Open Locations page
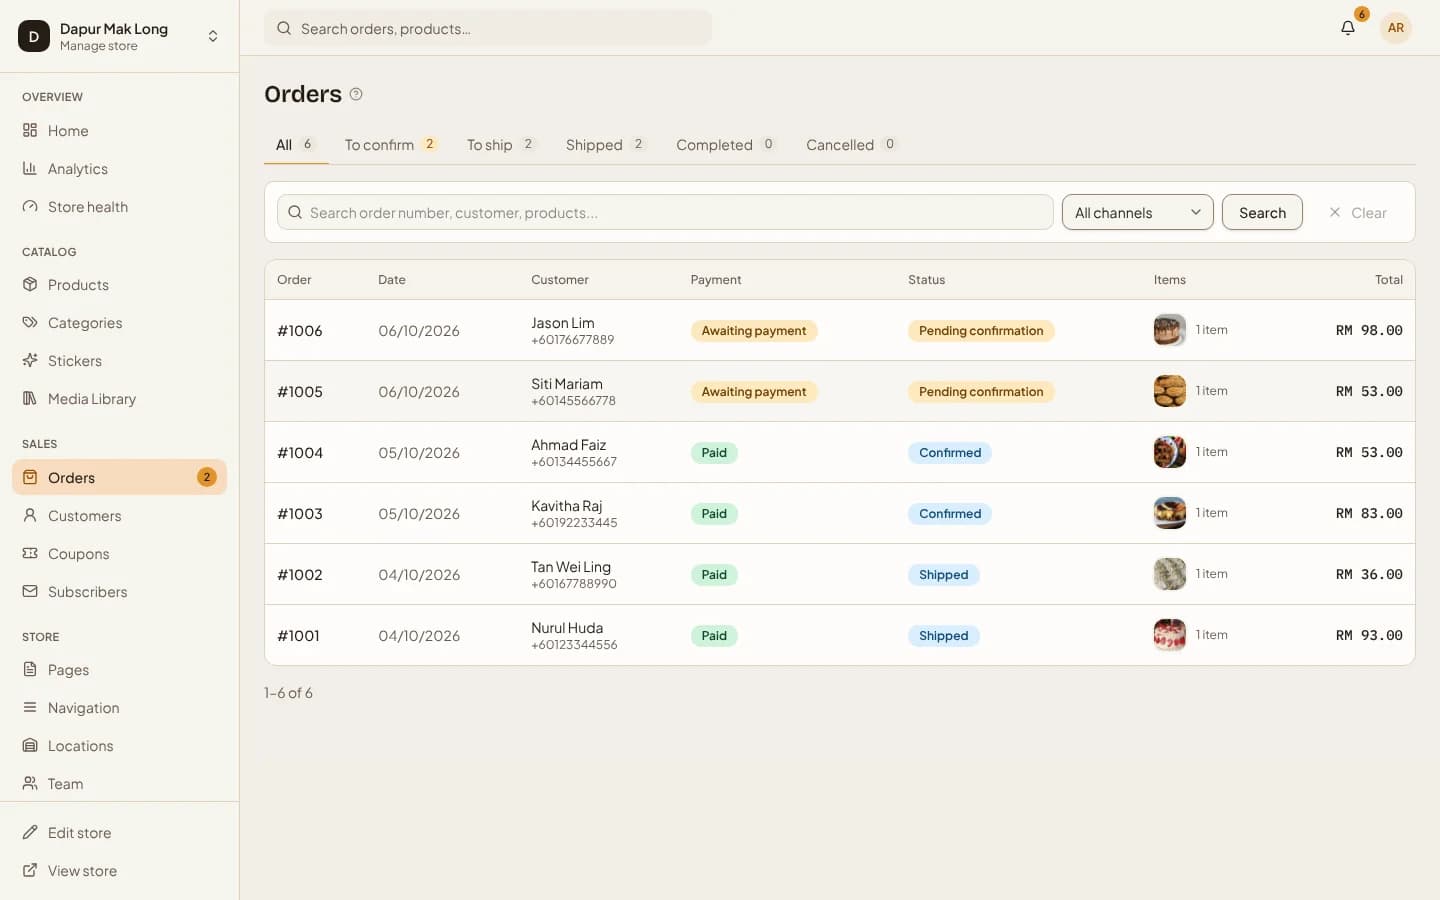This screenshot has height=900, width=1440. [x=120, y=746]
